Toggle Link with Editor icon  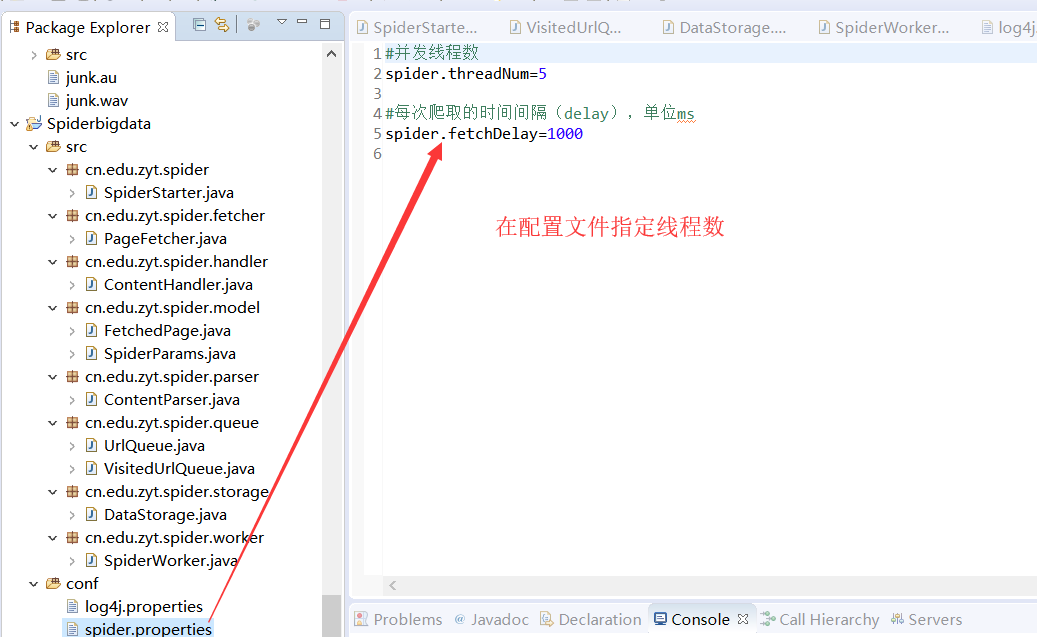(x=222, y=25)
